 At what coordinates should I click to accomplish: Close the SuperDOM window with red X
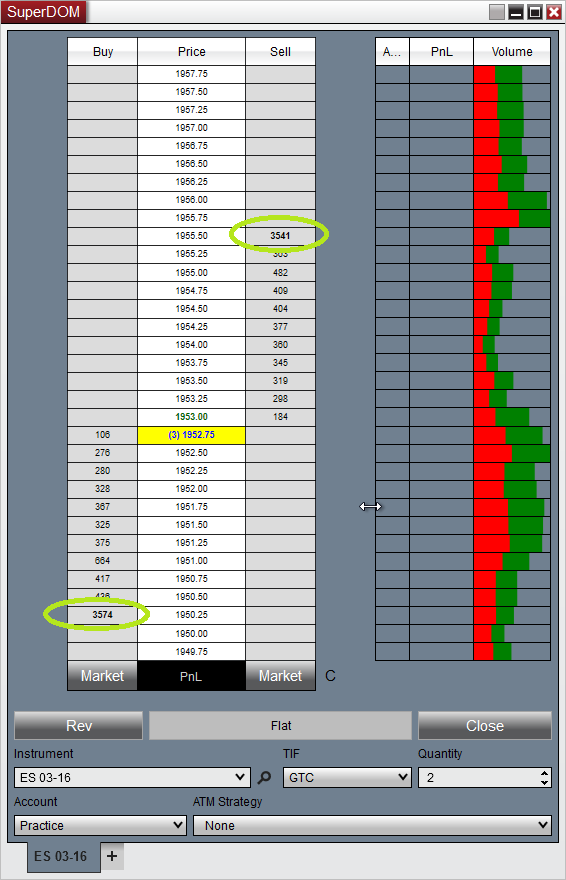click(x=554, y=12)
